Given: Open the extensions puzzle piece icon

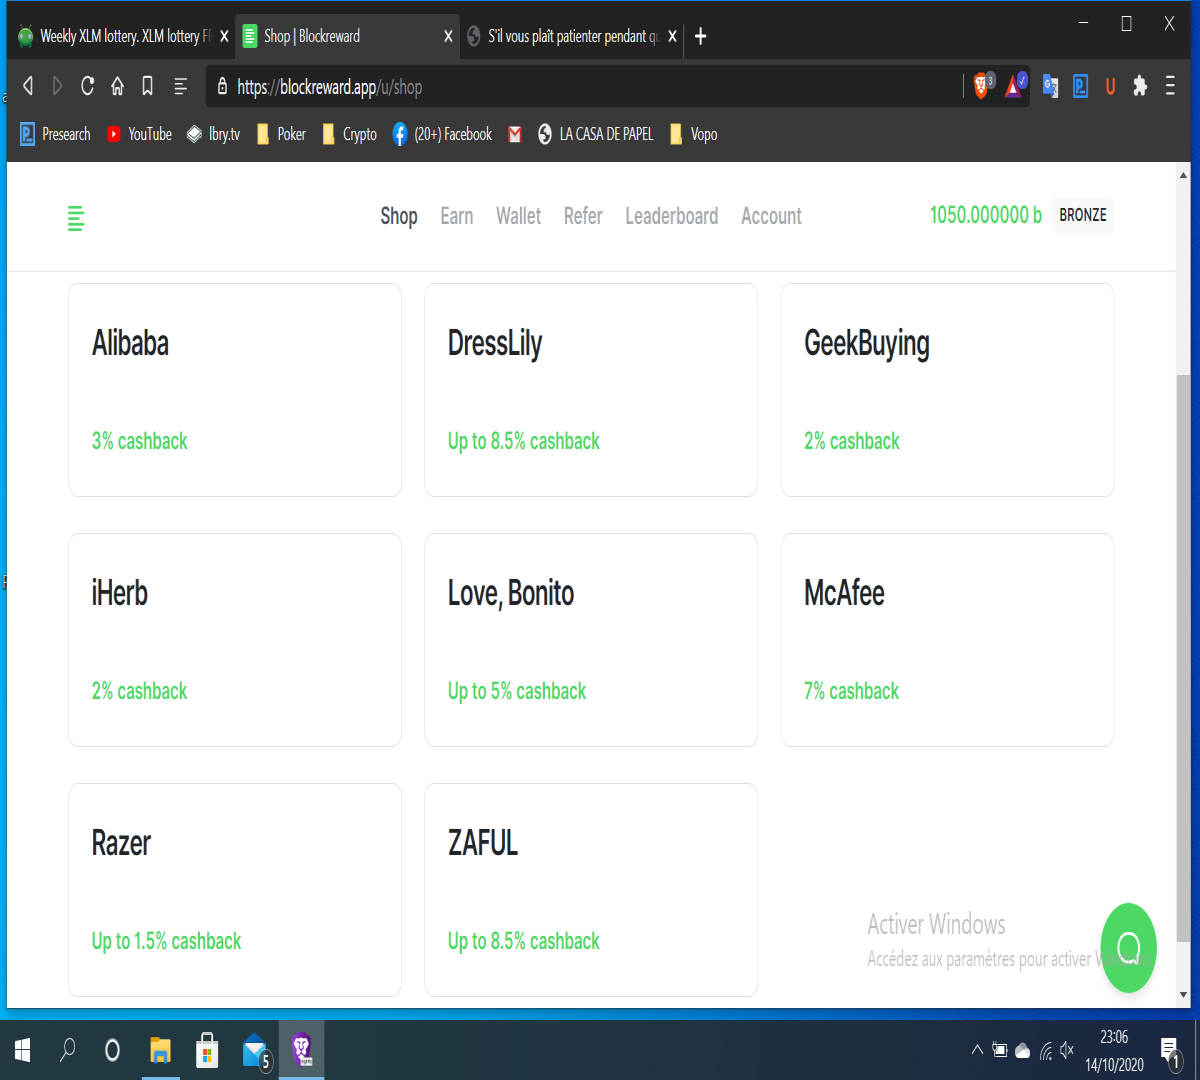Looking at the screenshot, I should [1140, 86].
